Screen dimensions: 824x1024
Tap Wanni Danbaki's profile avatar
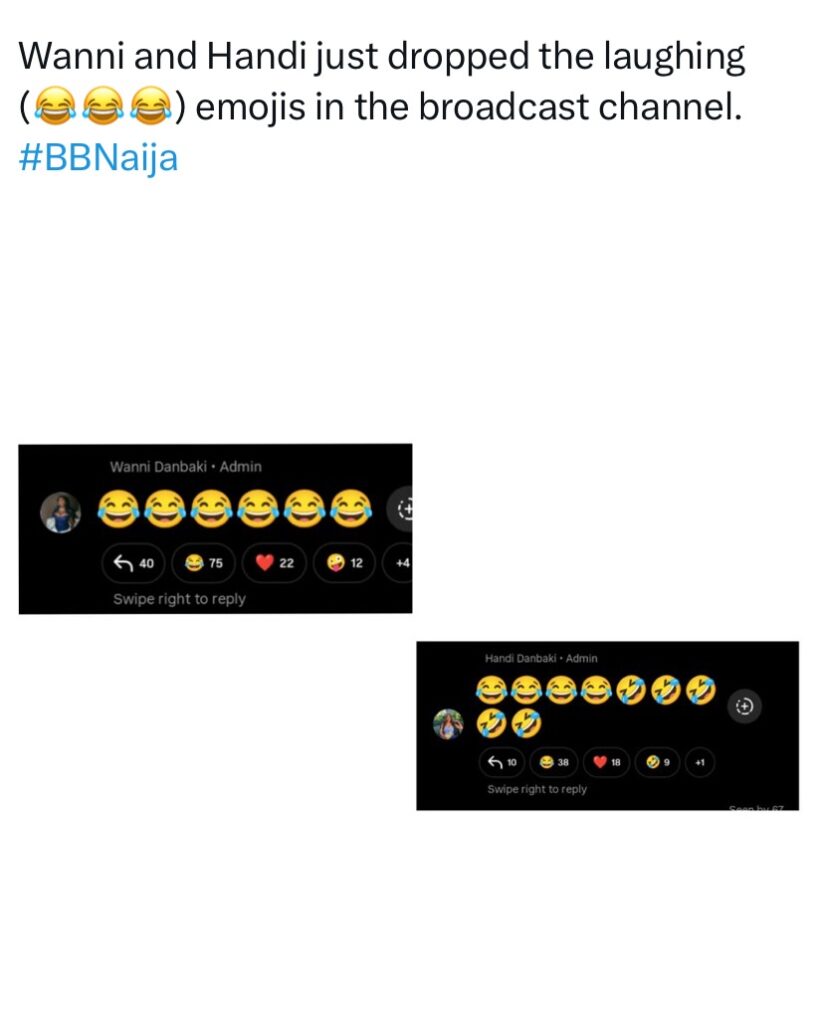pyautogui.click(x=61, y=512)
